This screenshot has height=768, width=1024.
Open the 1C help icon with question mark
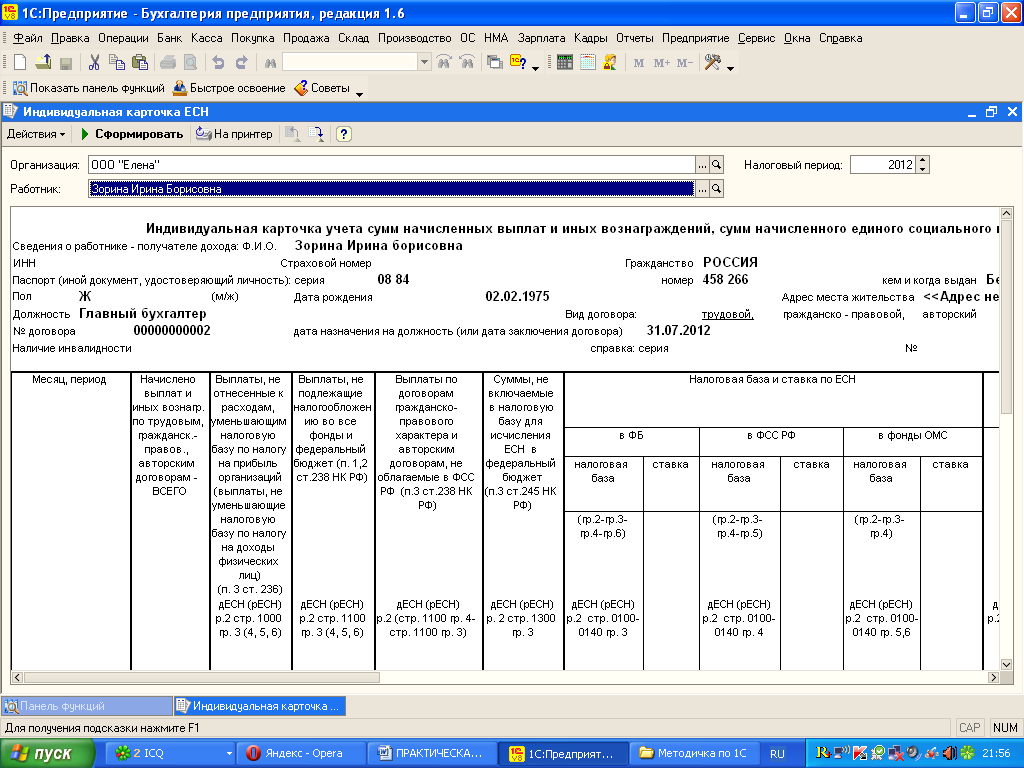519,63
